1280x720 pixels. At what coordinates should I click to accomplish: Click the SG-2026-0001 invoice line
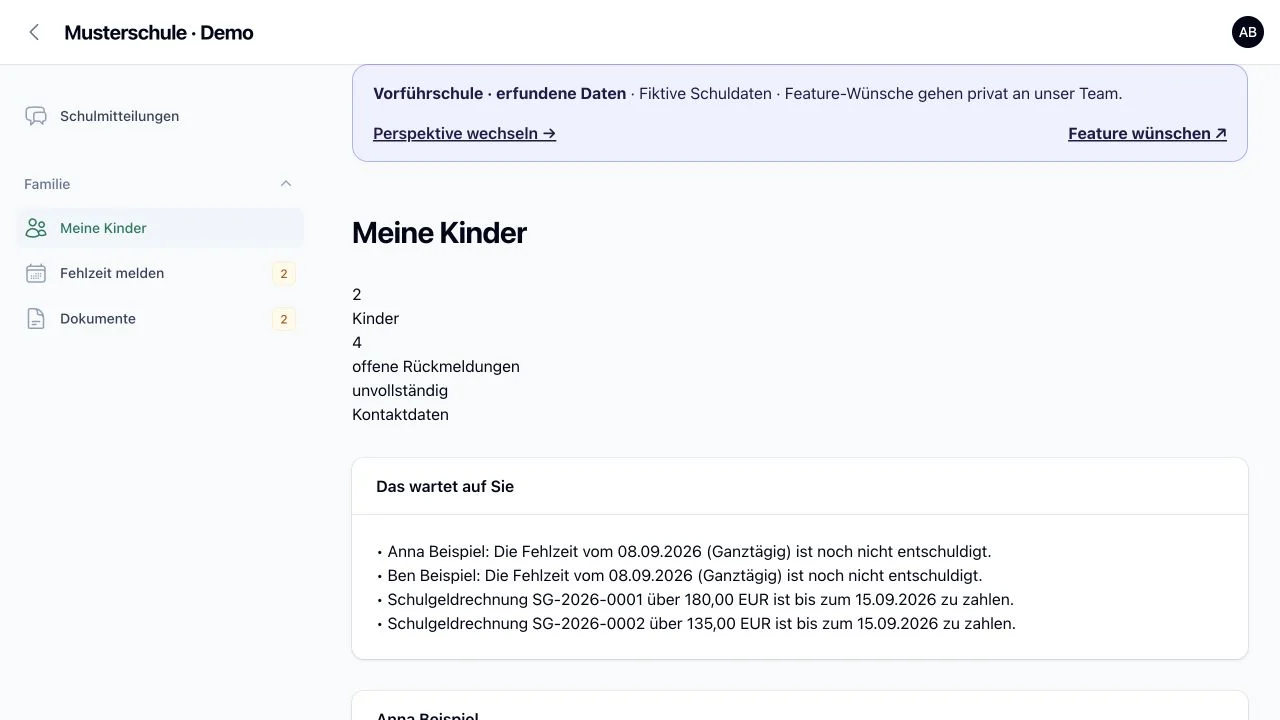click(x=695, y=599)
